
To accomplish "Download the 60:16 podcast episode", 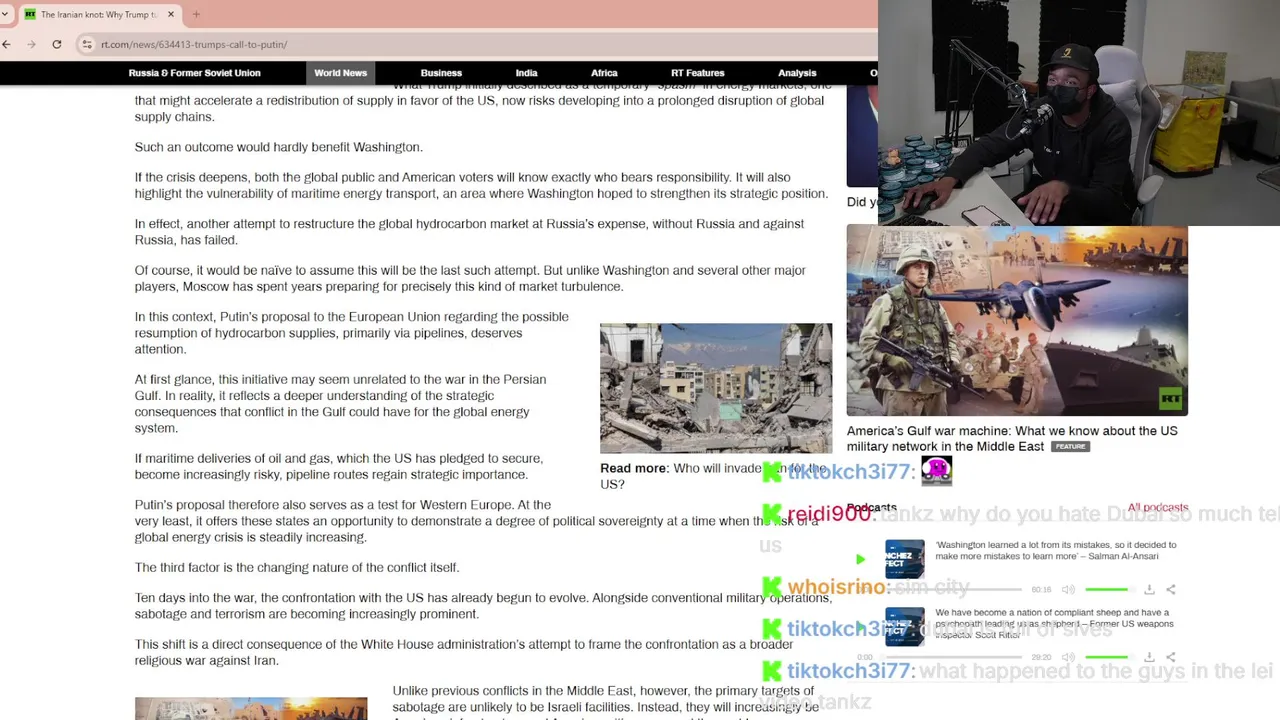I will [x=1149, y=590].
